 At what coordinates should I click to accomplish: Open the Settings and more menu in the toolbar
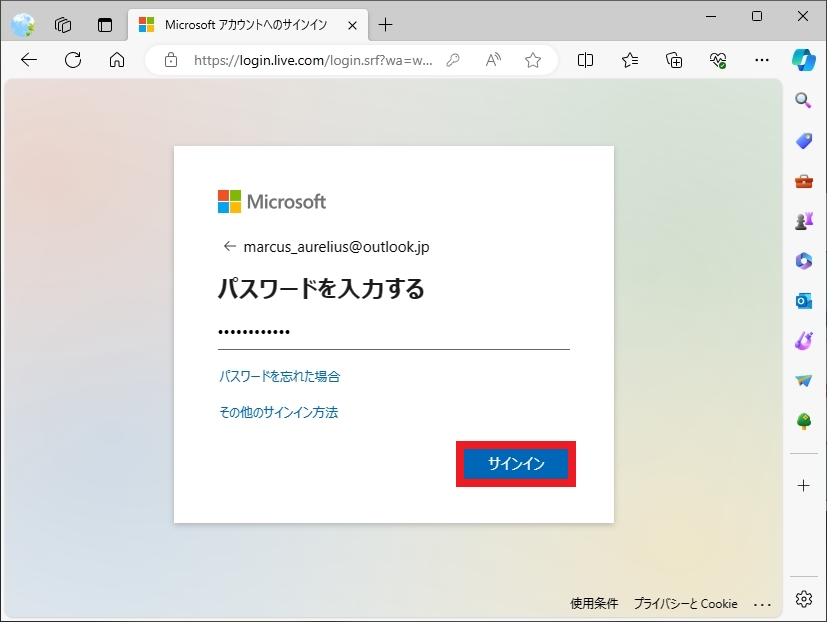(762, 60)
